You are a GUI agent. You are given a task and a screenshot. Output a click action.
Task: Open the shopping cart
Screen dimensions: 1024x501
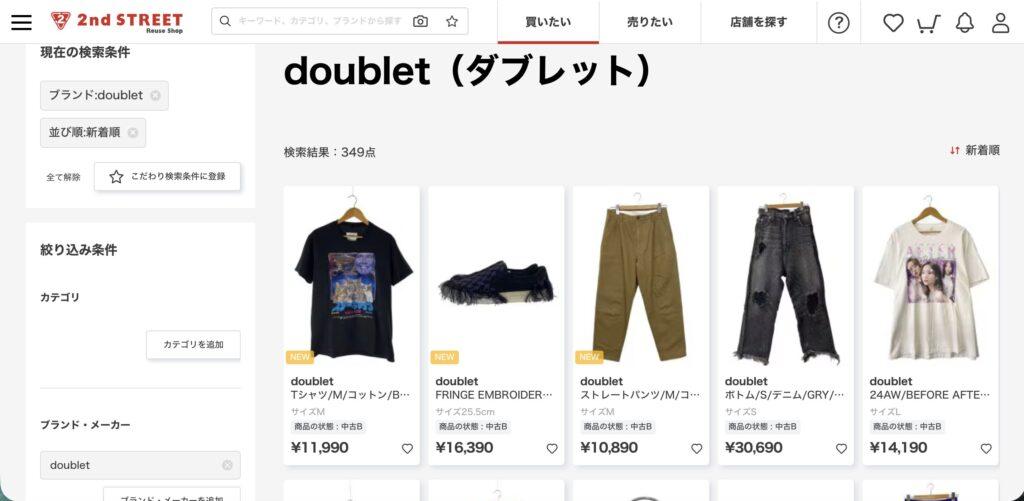point(928,24)
